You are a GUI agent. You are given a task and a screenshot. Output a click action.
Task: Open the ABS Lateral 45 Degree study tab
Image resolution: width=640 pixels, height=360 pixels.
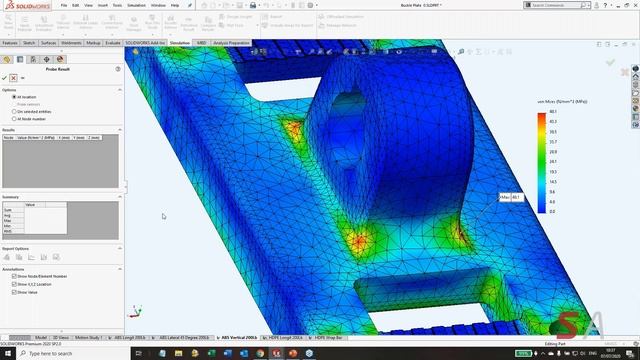click(183, 338)
